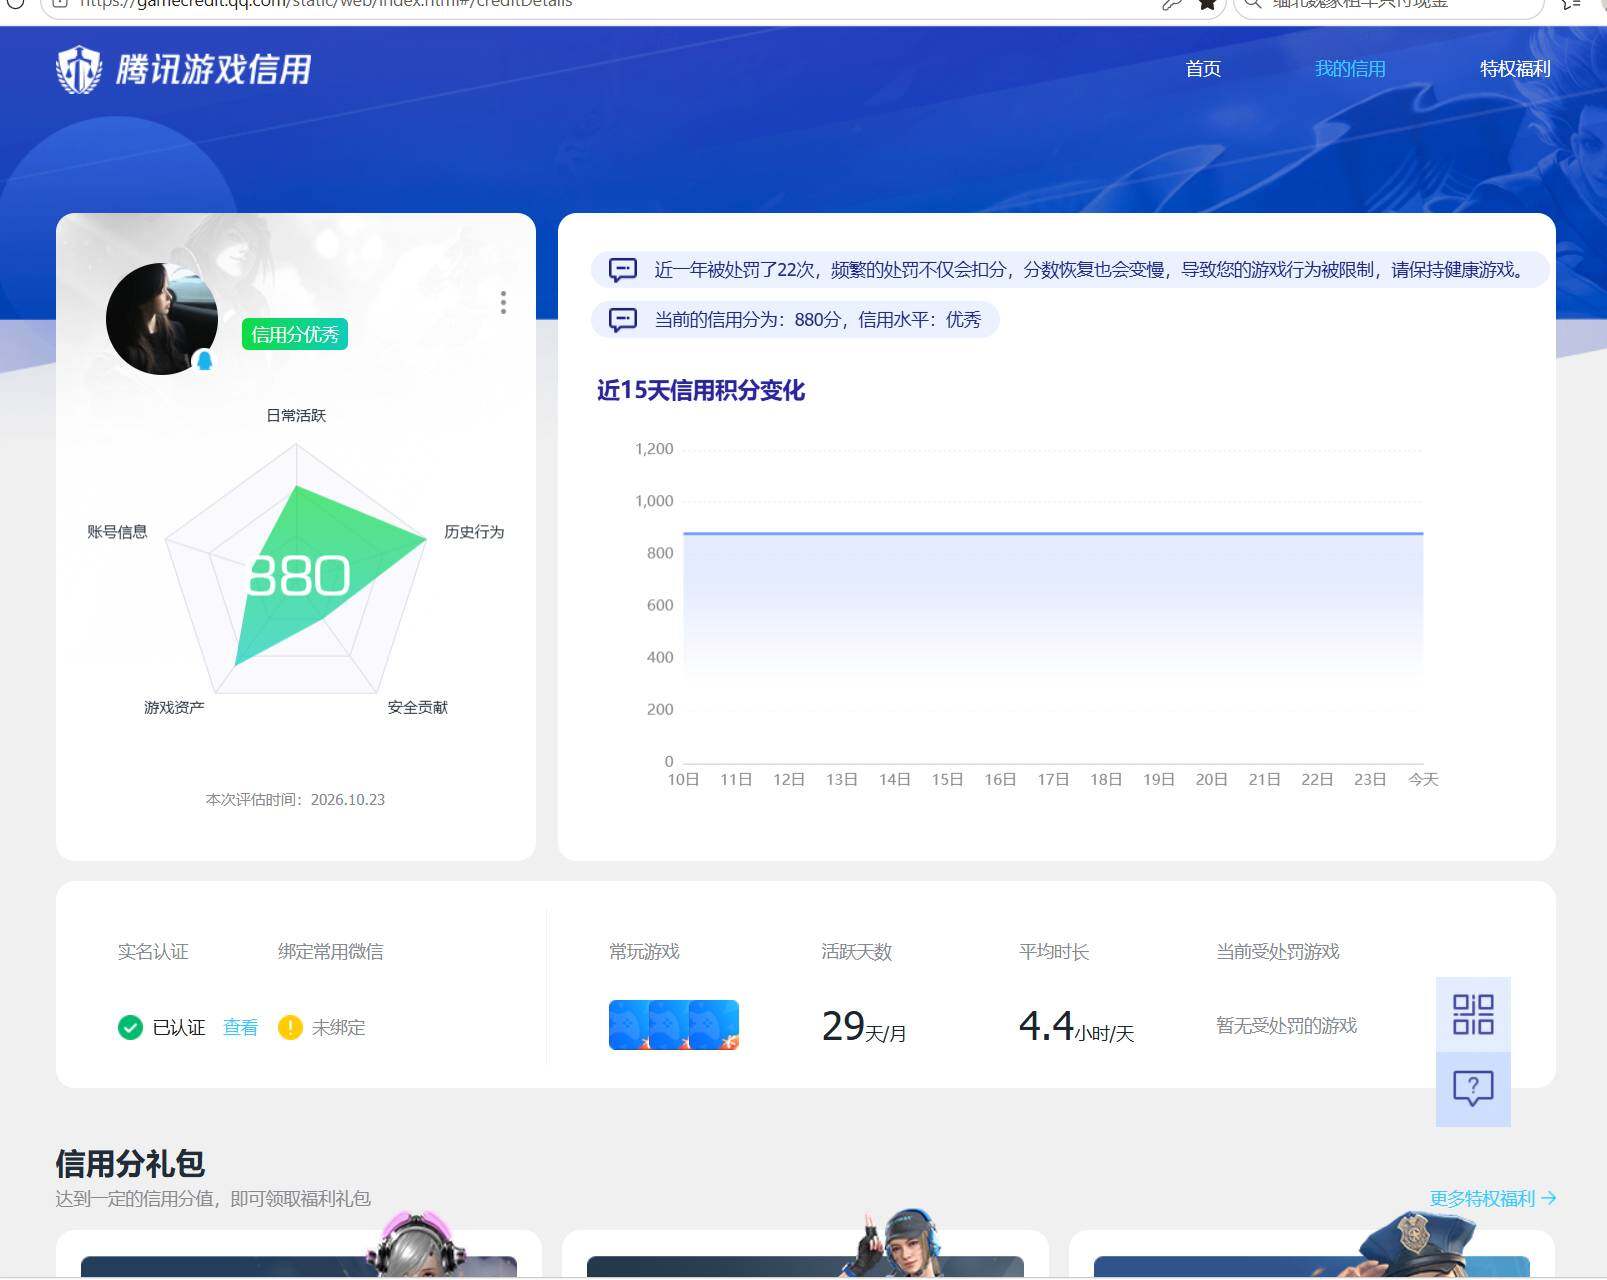The image size is (1607, 1280).
Task: Click the 29天/月 active days value
Action: pyautogui.click(x=864, y=1026)
